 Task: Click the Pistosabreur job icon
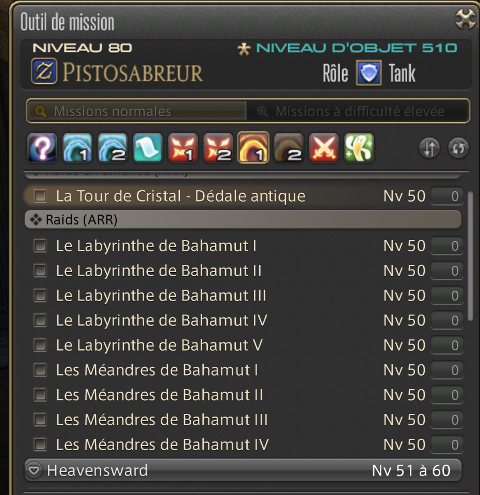44,71
